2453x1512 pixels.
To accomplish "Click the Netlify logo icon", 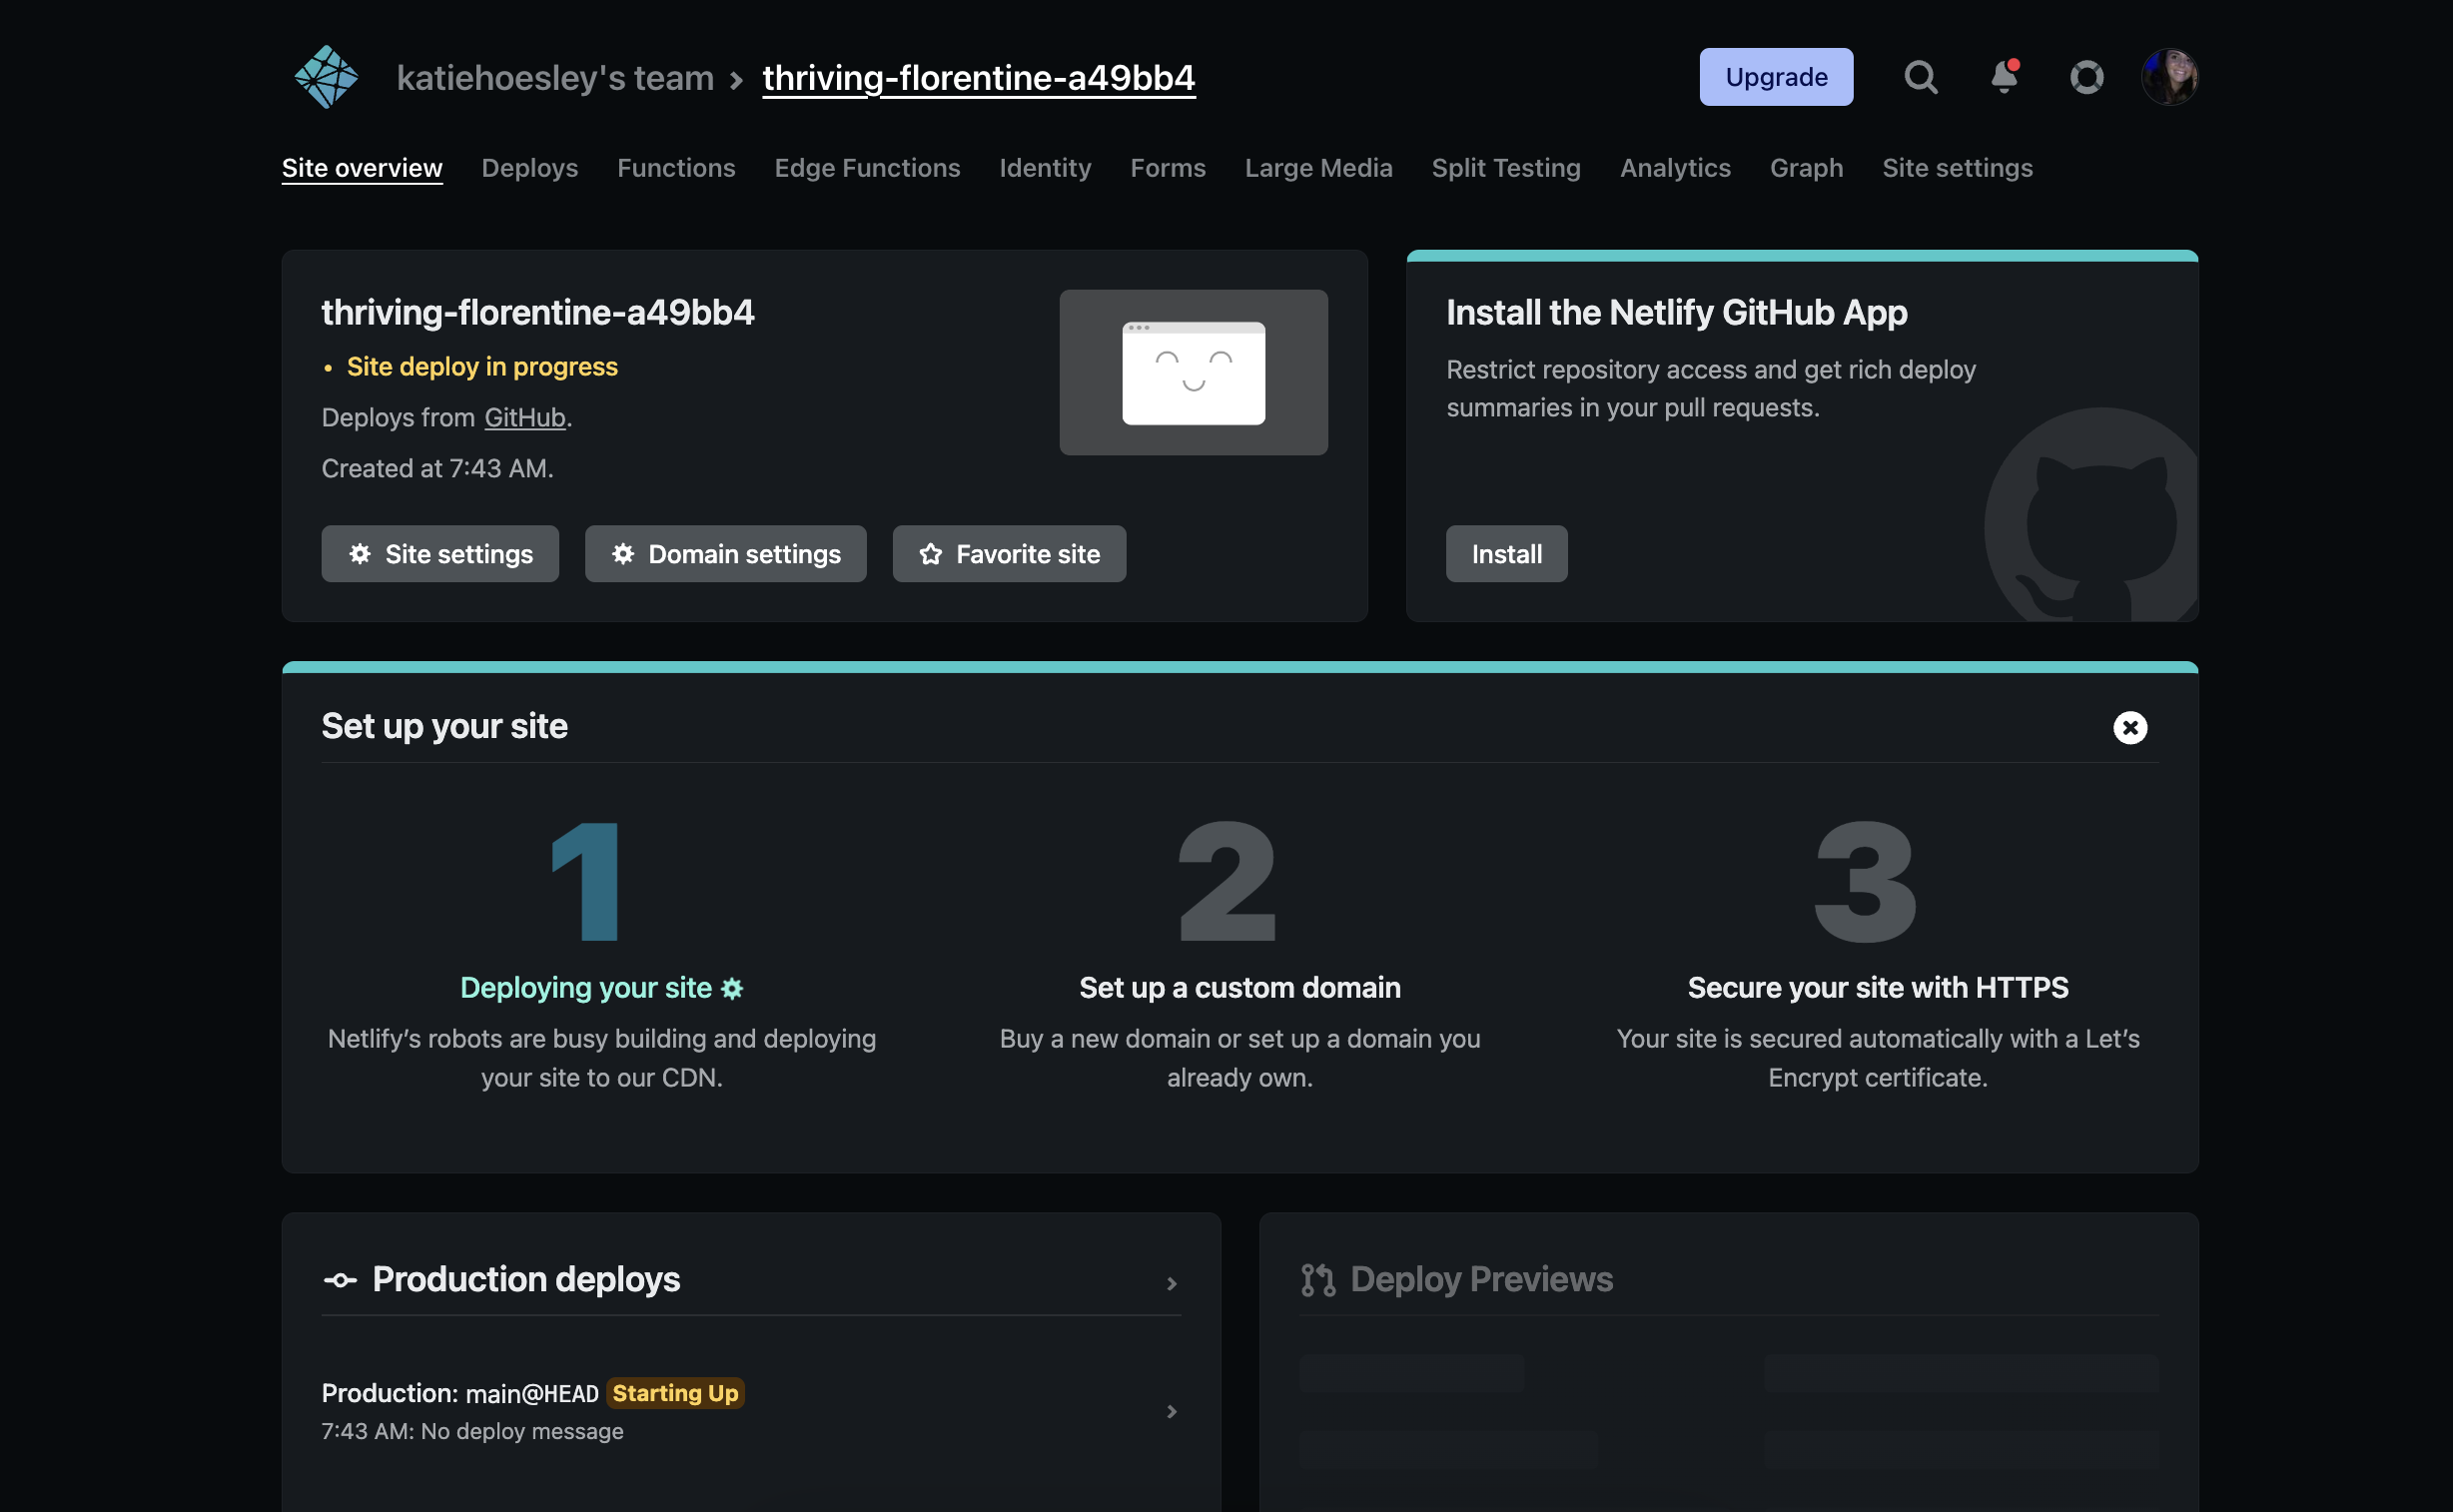I will click(x=326, y=77).
